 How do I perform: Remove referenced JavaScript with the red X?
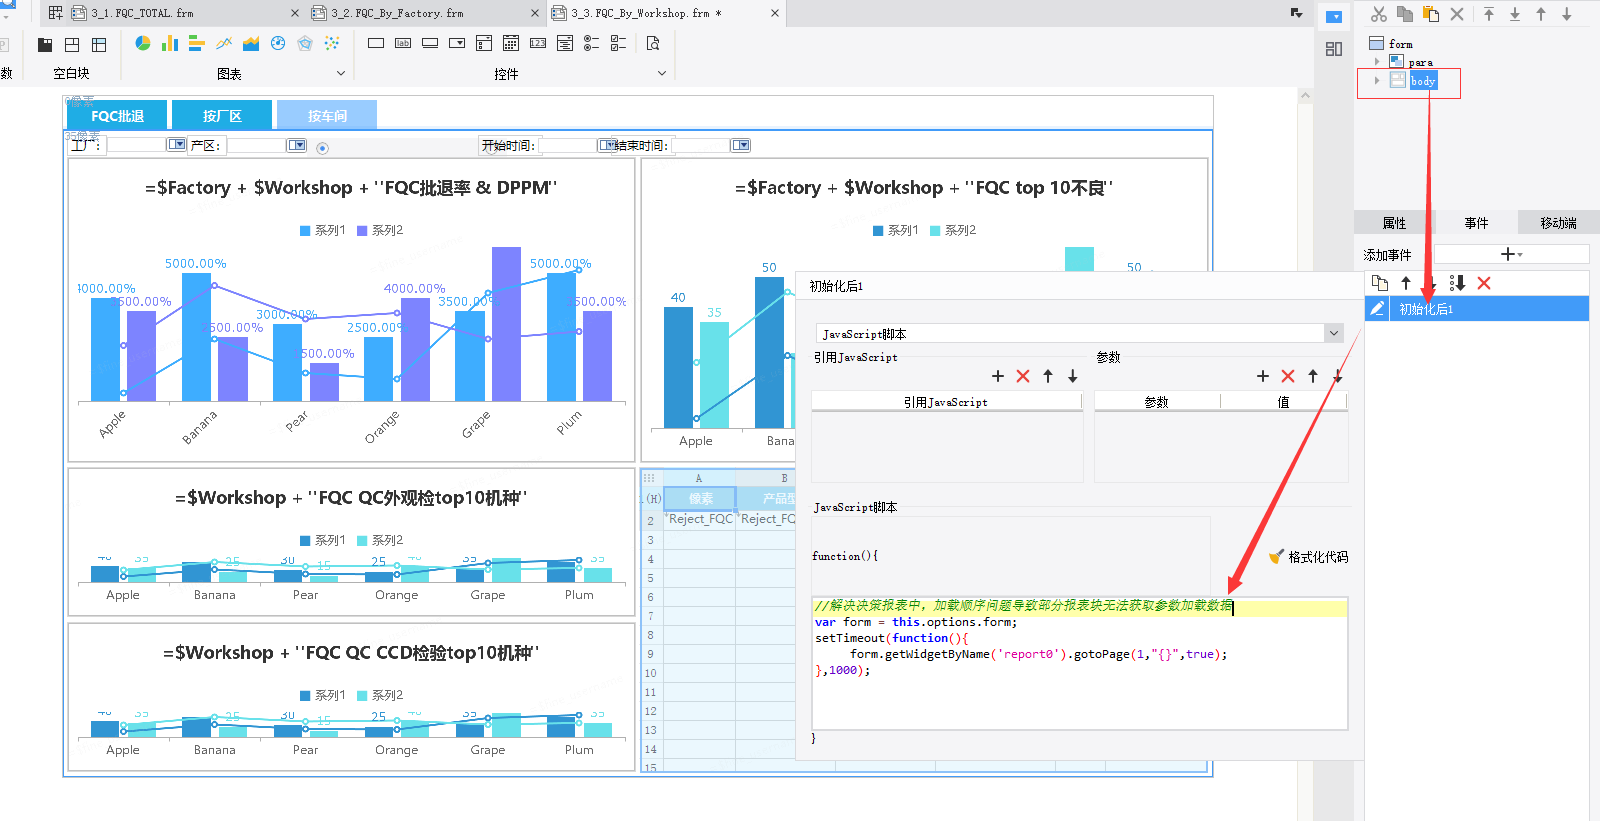tap(1023, 376)
